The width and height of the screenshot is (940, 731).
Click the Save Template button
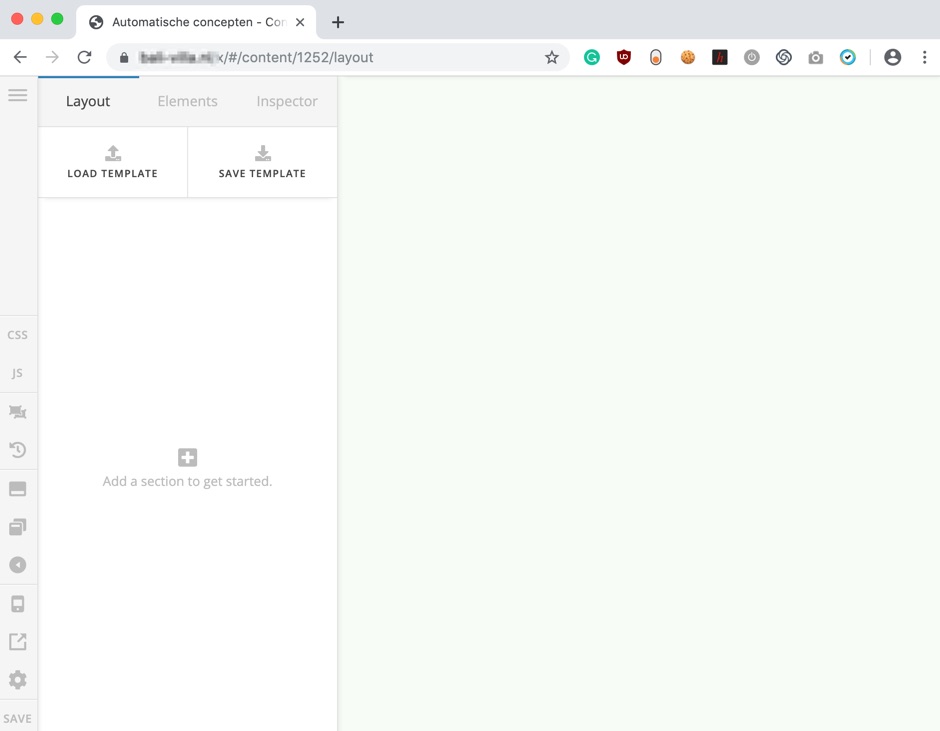(x=262, y=162)
